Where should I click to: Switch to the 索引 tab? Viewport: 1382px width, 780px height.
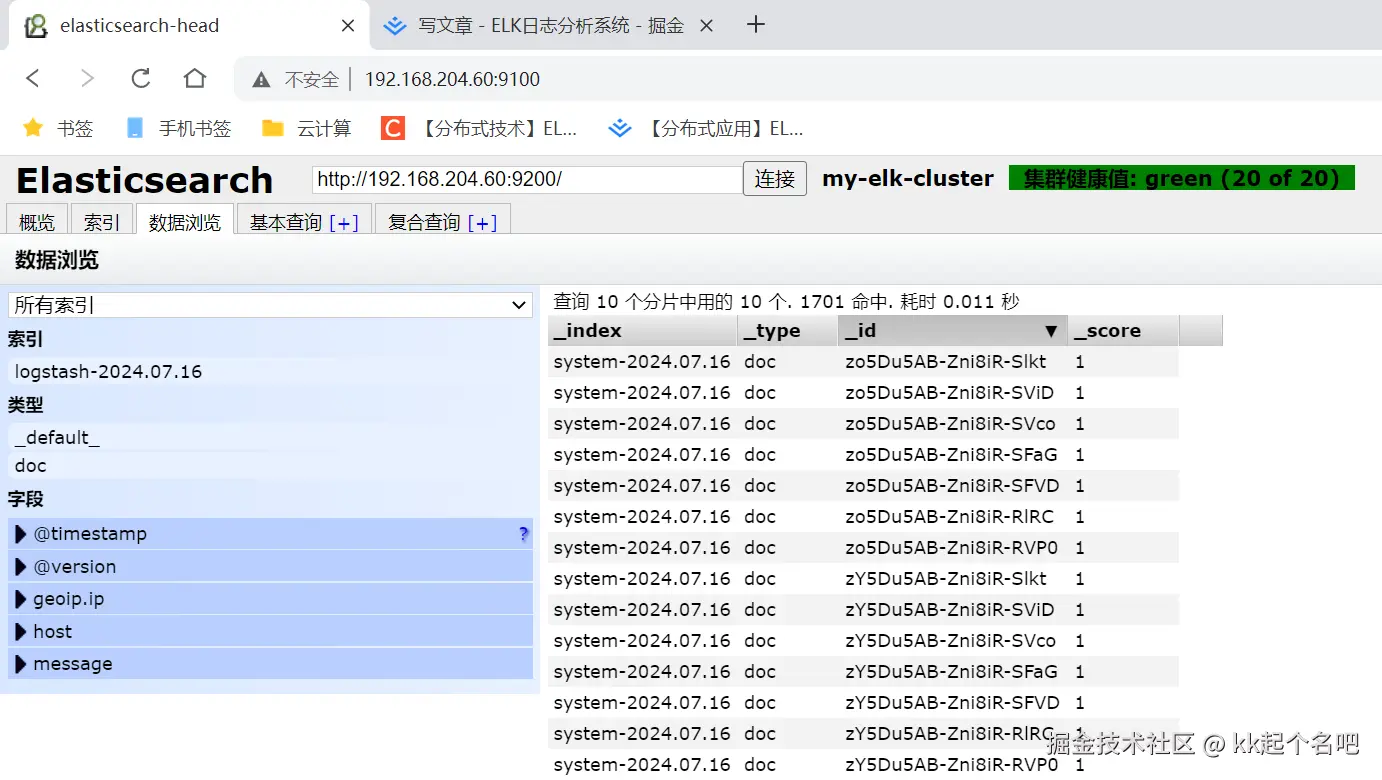pyautogui.click(x=101, y=222)
